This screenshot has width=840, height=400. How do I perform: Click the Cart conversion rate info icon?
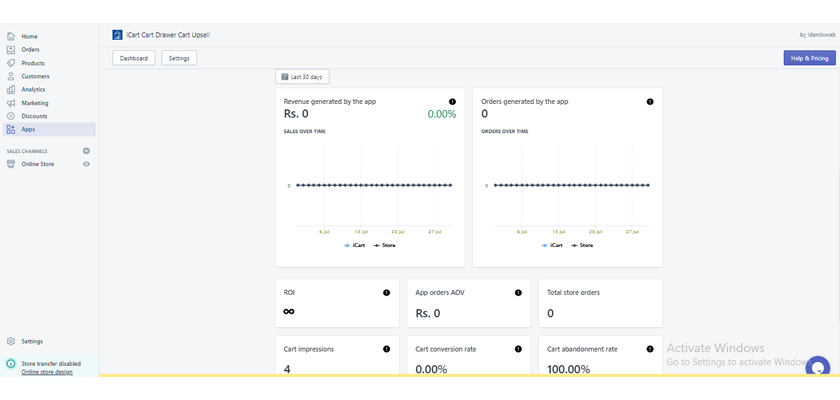[x=518, y=349]
